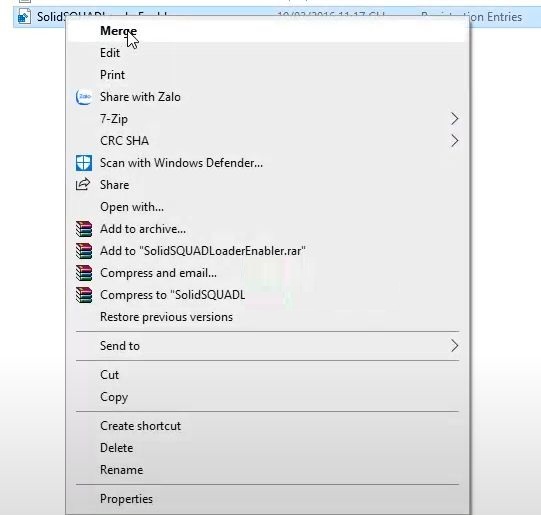Click WinRAR icon beside Compress and email
Viewport: 541px width, 515px height.
coord(84,273)
